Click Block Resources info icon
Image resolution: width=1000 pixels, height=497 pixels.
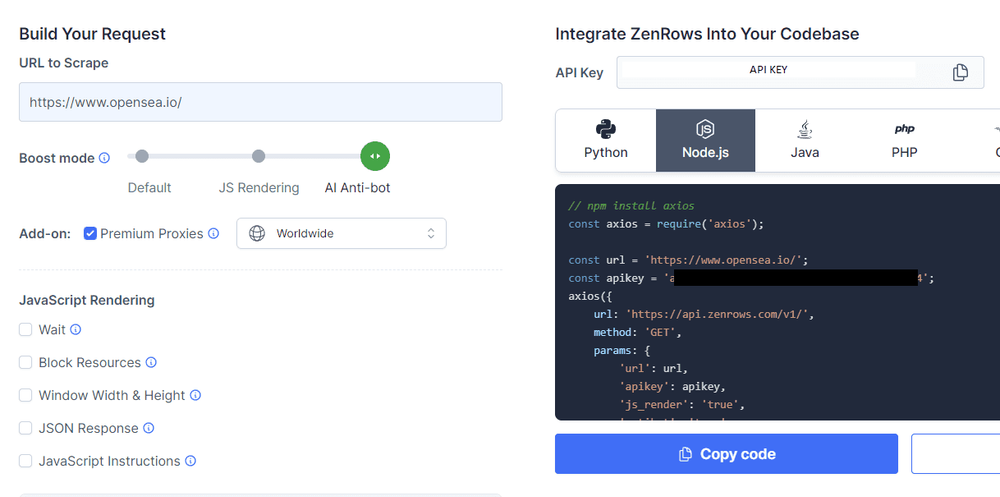(151, 362)
